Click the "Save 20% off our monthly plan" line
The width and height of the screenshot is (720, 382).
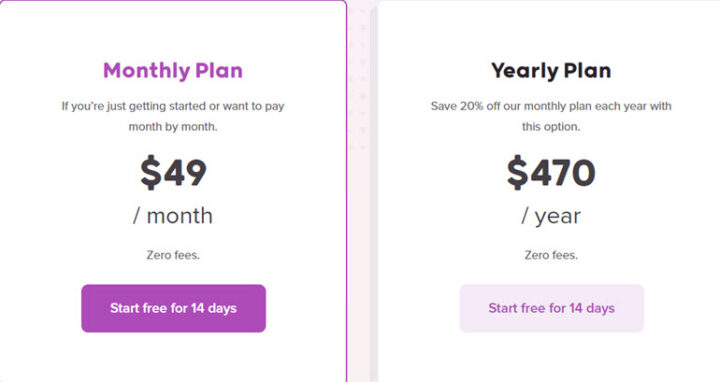pos(551,106)
